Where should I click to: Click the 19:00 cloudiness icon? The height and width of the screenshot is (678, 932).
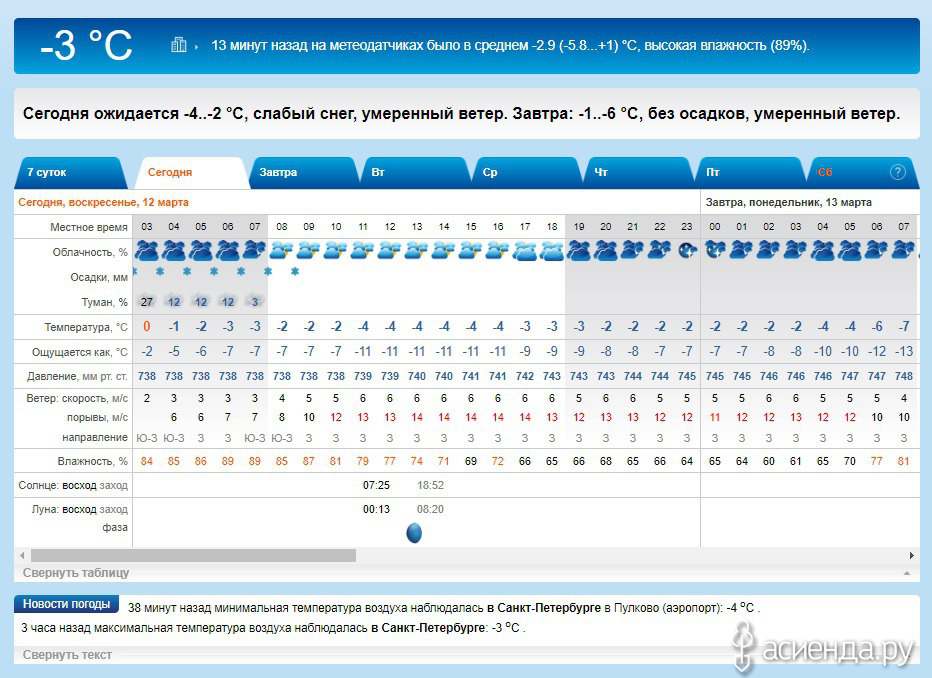[579, 251]
